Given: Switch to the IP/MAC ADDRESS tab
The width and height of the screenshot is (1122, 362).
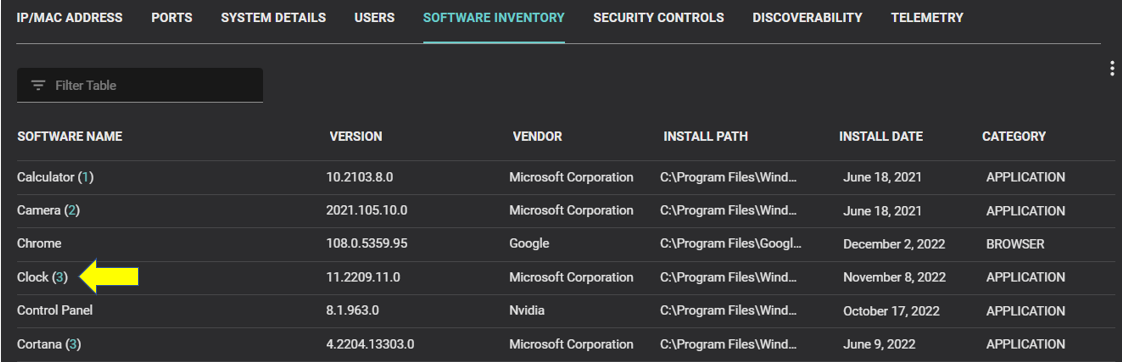Looking at the screenshot, I should click(x=69, y=18).
